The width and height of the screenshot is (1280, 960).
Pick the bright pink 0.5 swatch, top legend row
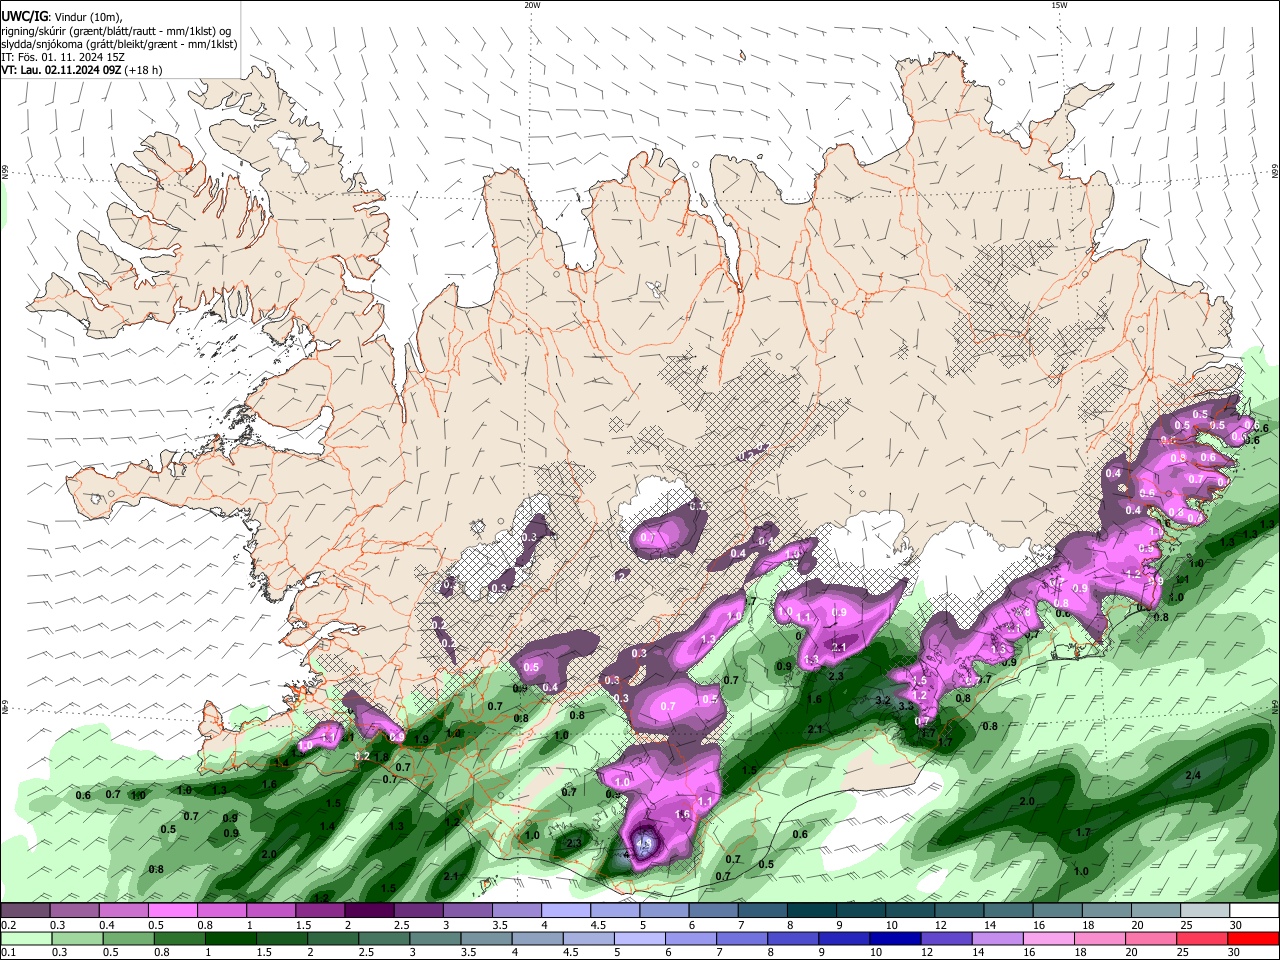(172, 911)
